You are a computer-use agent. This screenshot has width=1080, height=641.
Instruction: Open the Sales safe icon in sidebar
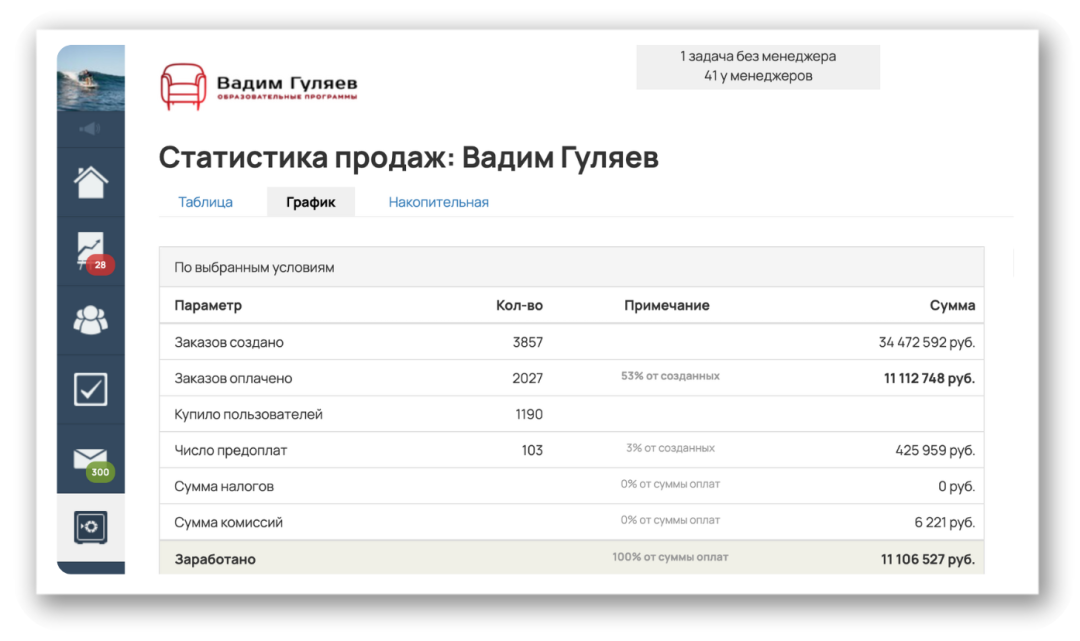point(91,527)
